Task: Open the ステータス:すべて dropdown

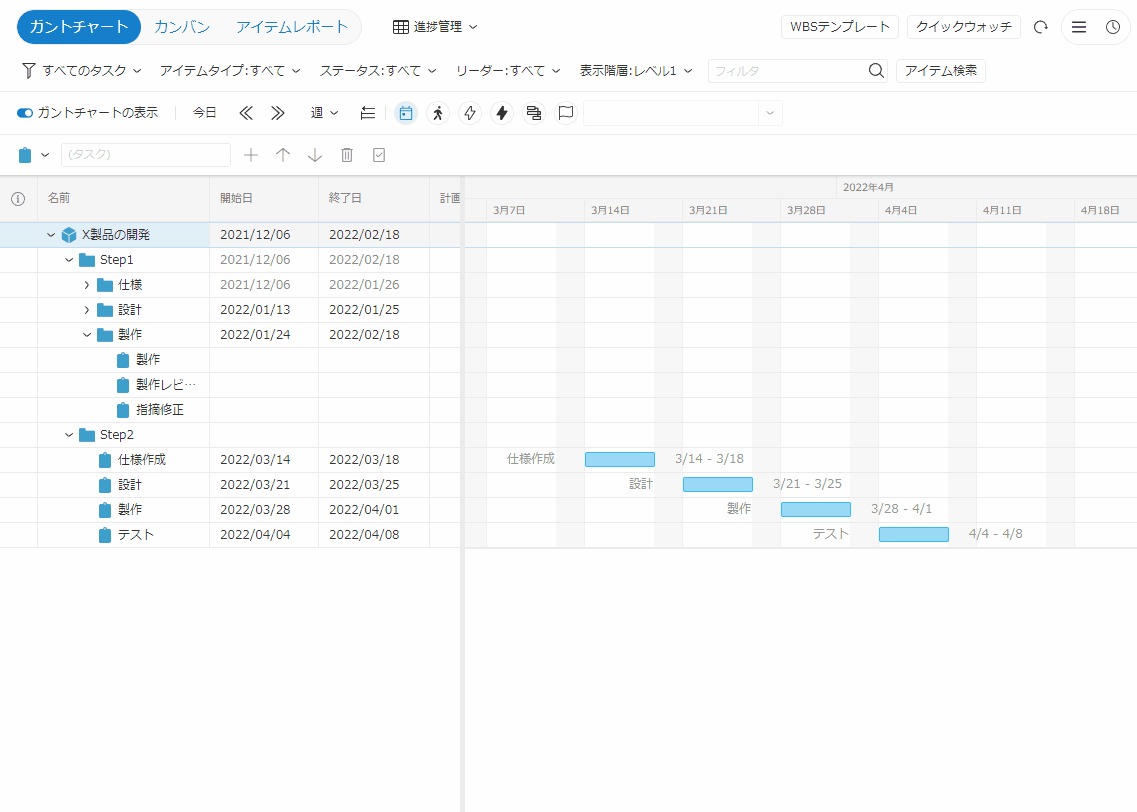Action: pos(378,71)
